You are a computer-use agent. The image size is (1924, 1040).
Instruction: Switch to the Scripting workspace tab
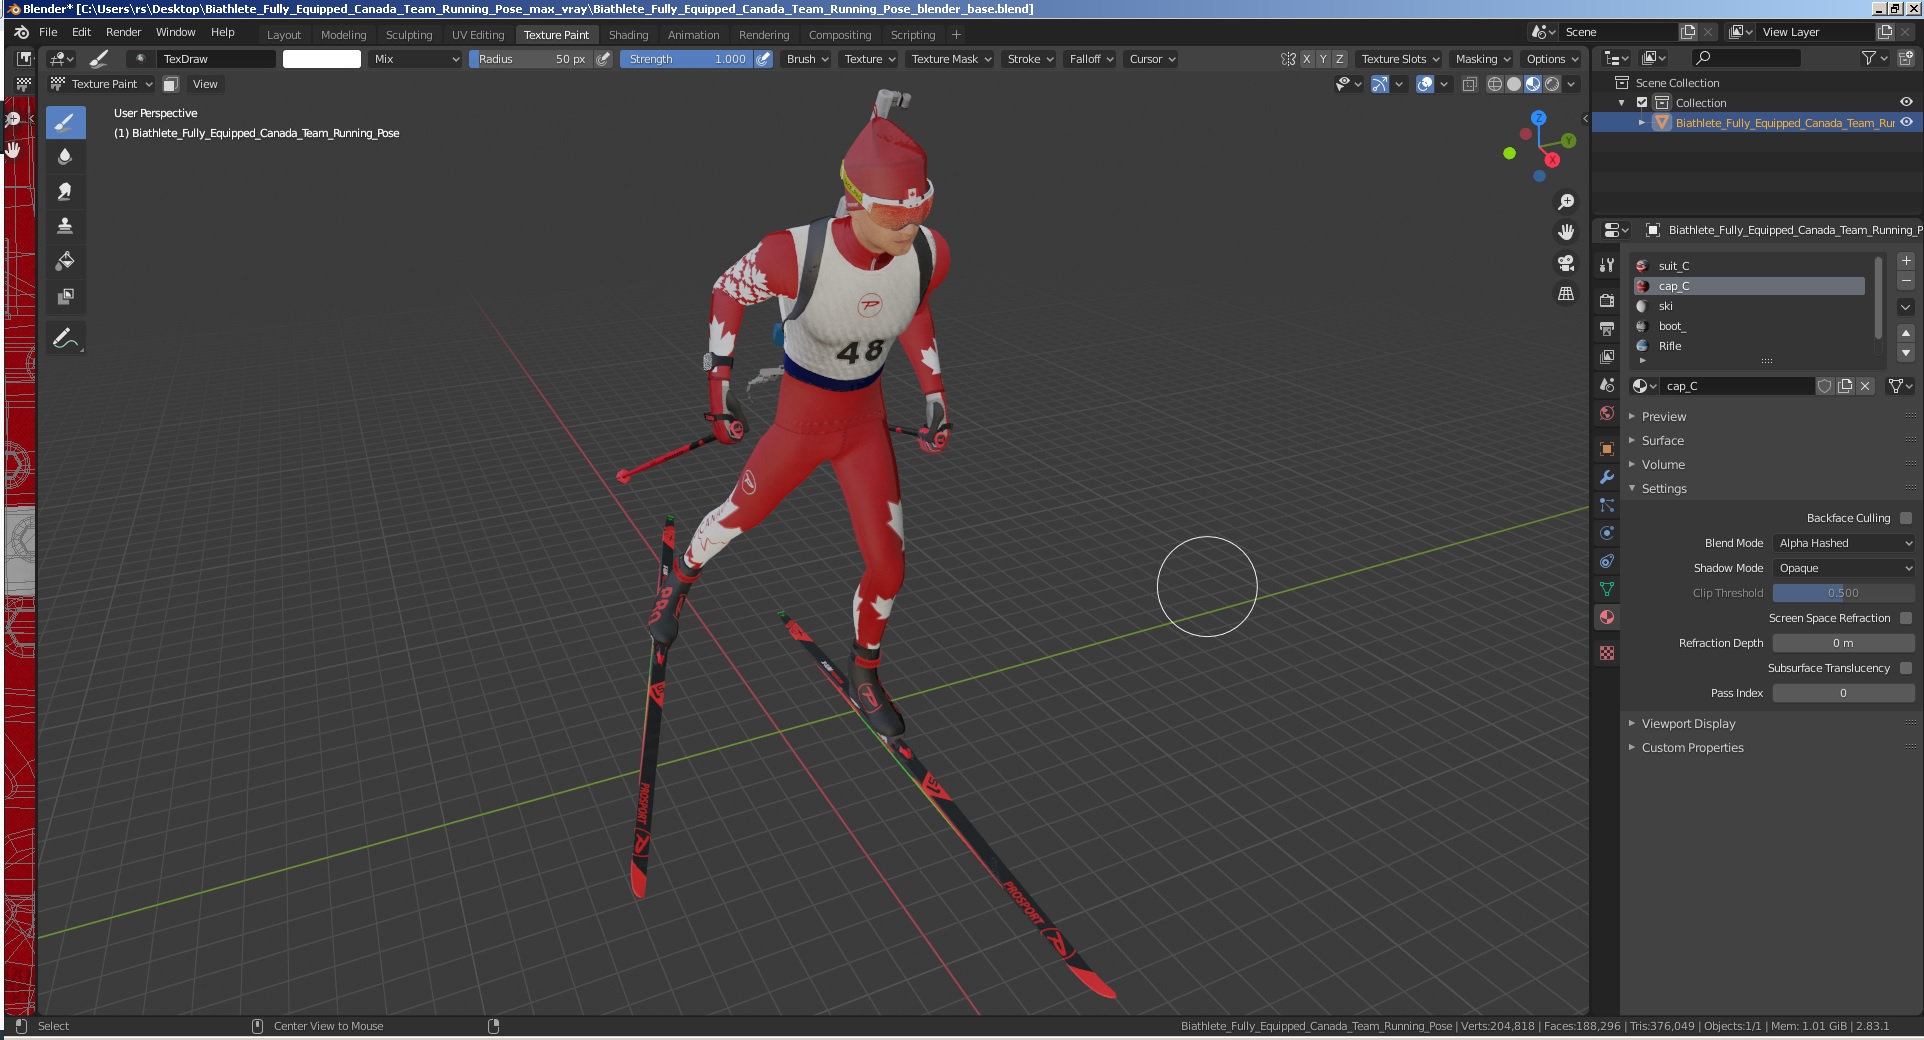pyautogui.click(x=913, y=35)
